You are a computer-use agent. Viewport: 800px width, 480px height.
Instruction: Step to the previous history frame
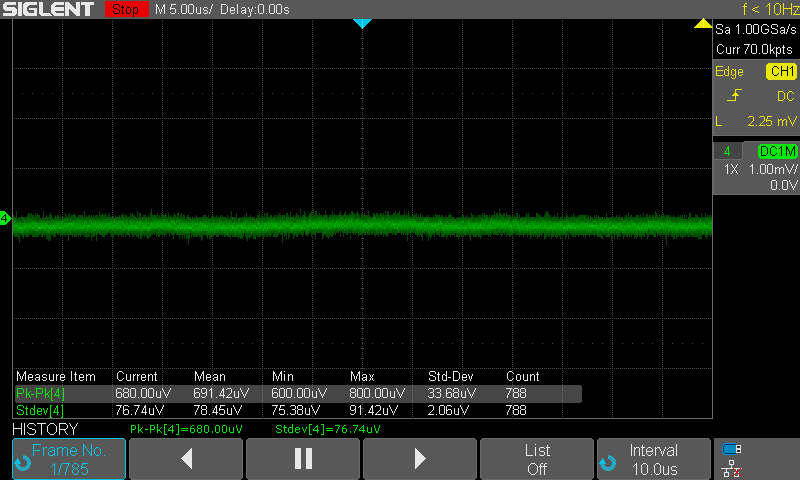tap(186, 459)
